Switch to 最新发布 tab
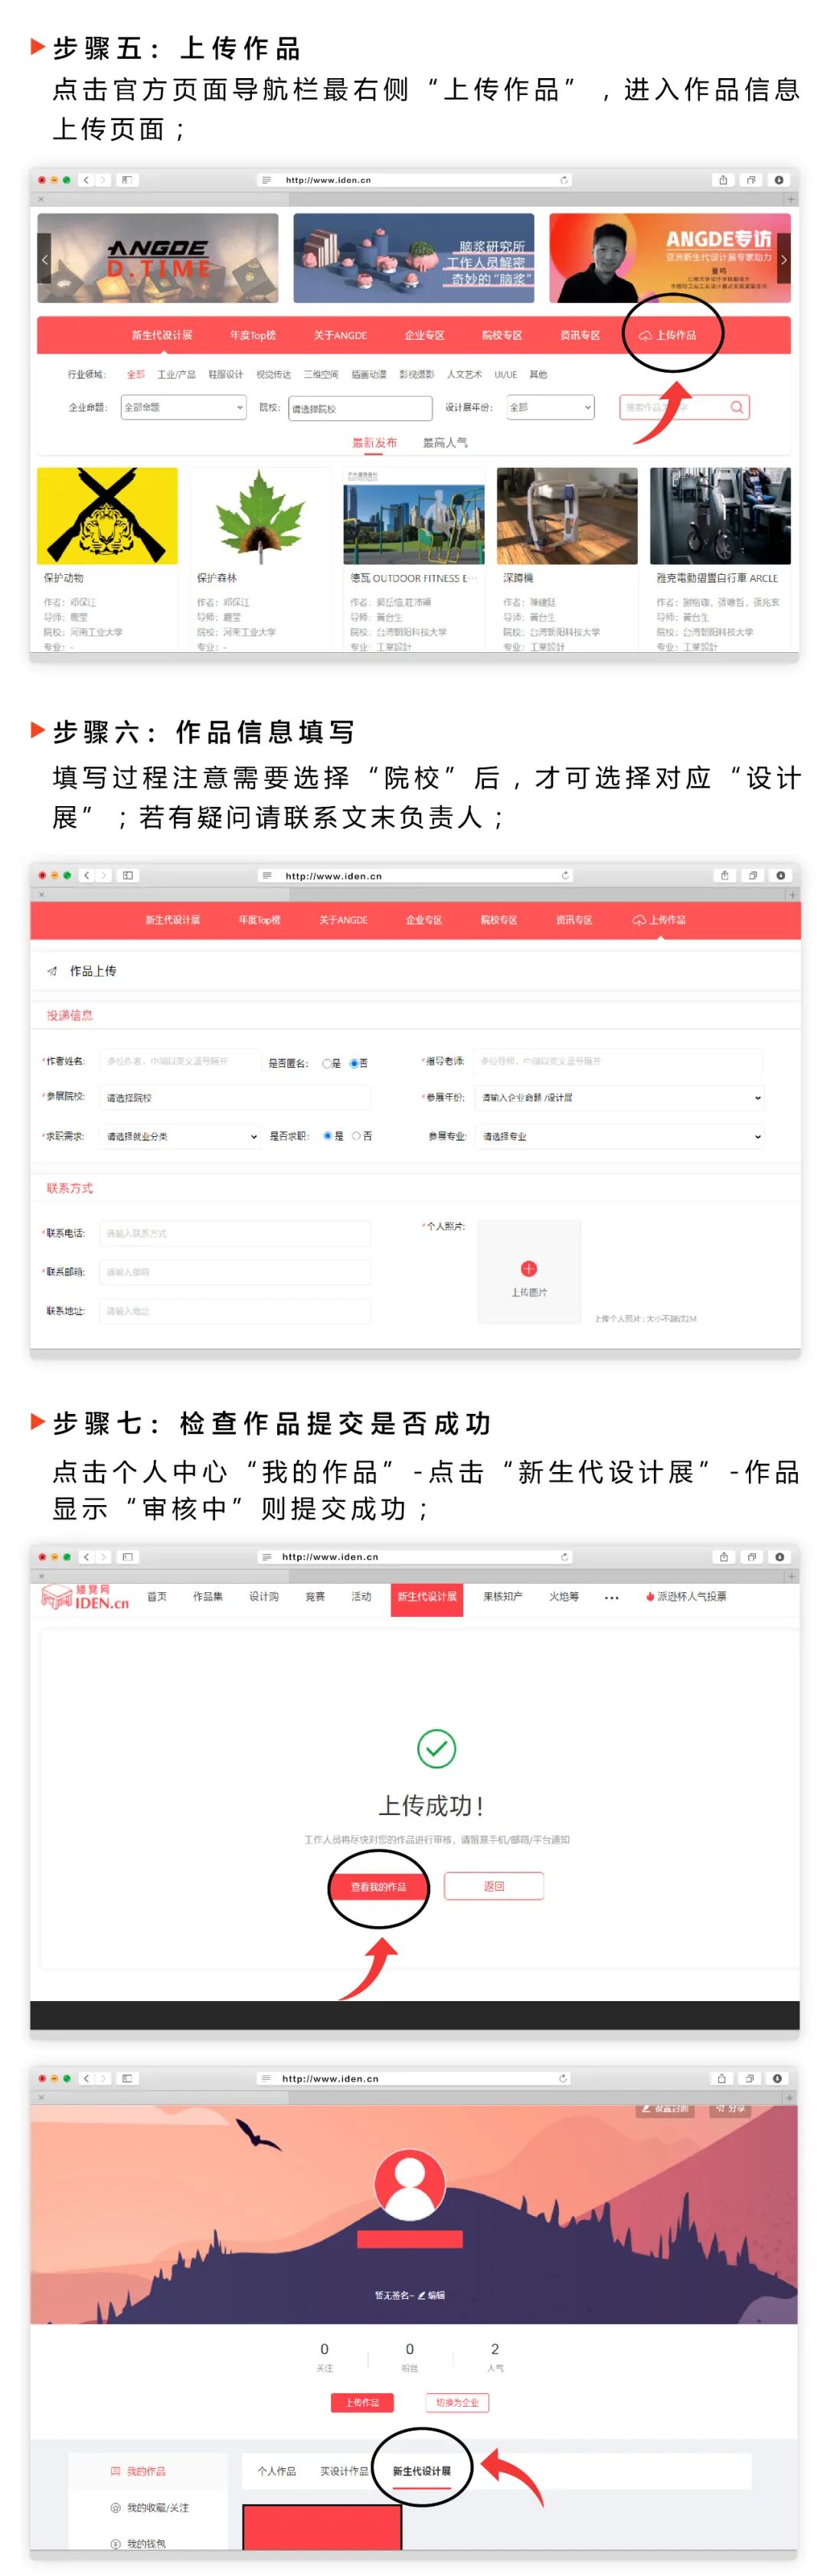 coord(374,442)
